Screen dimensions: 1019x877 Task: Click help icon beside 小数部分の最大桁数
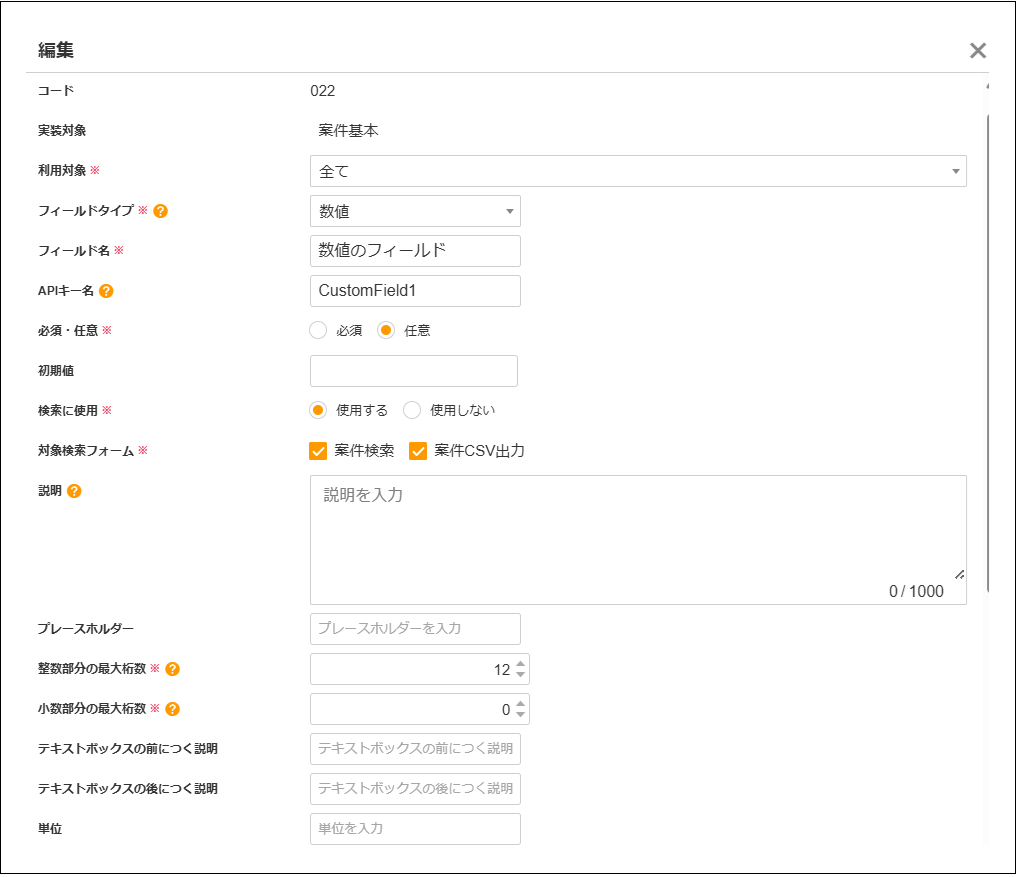click(172, 709)
